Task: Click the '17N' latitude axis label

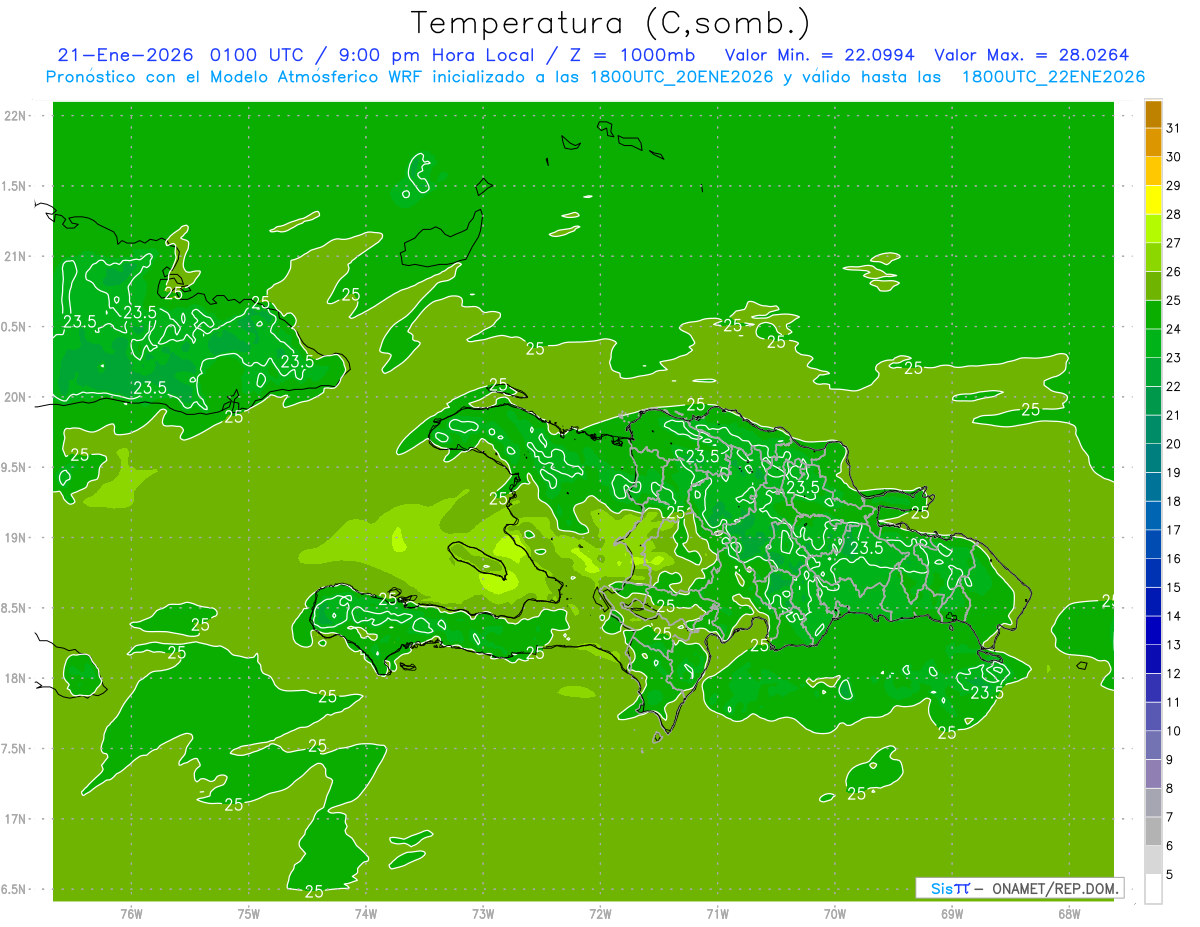Action: (x=16, y=819)
